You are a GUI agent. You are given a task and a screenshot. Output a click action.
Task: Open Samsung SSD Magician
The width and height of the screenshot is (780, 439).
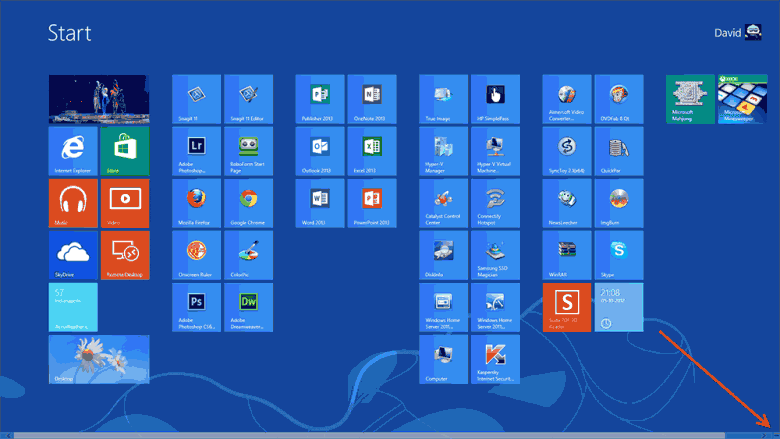(495, 255)
